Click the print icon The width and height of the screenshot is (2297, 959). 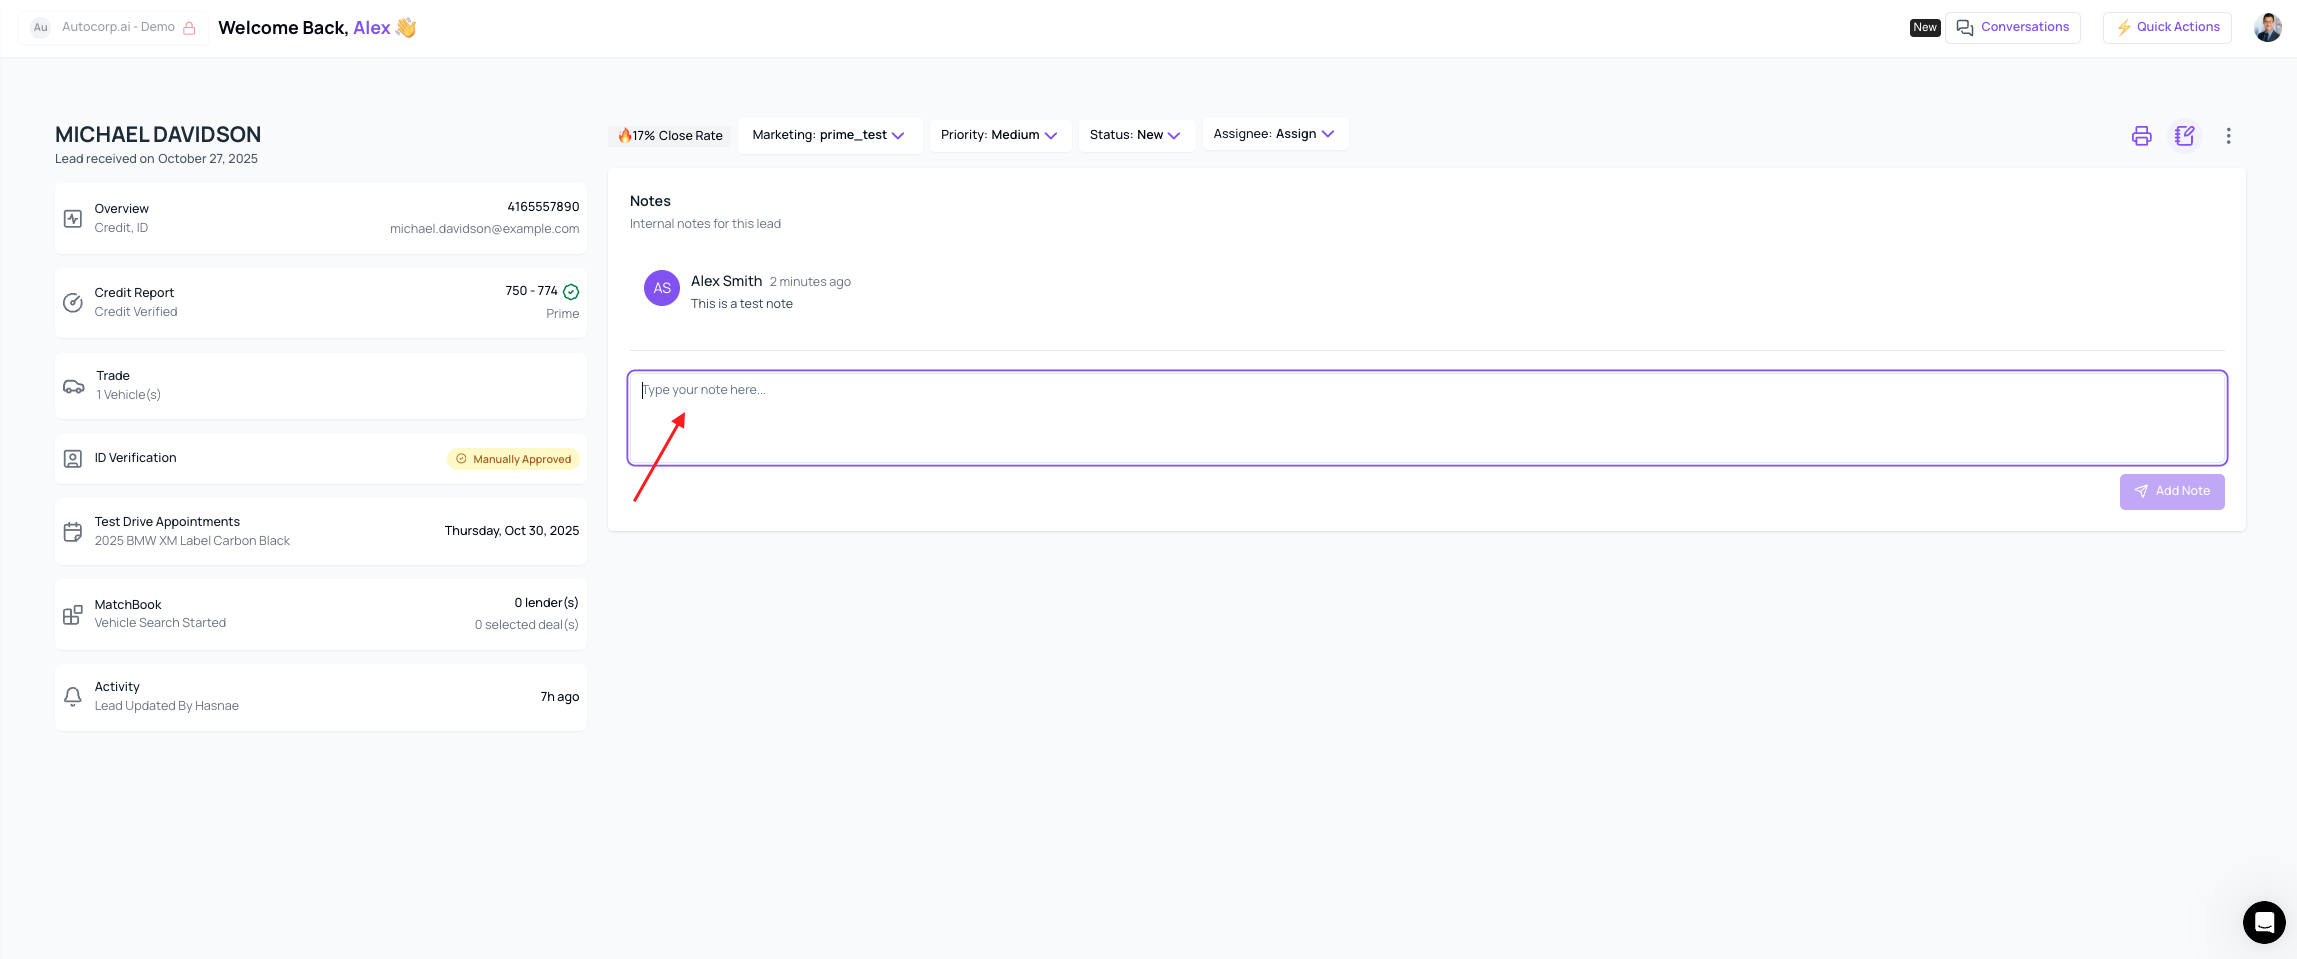(2141, 136)
